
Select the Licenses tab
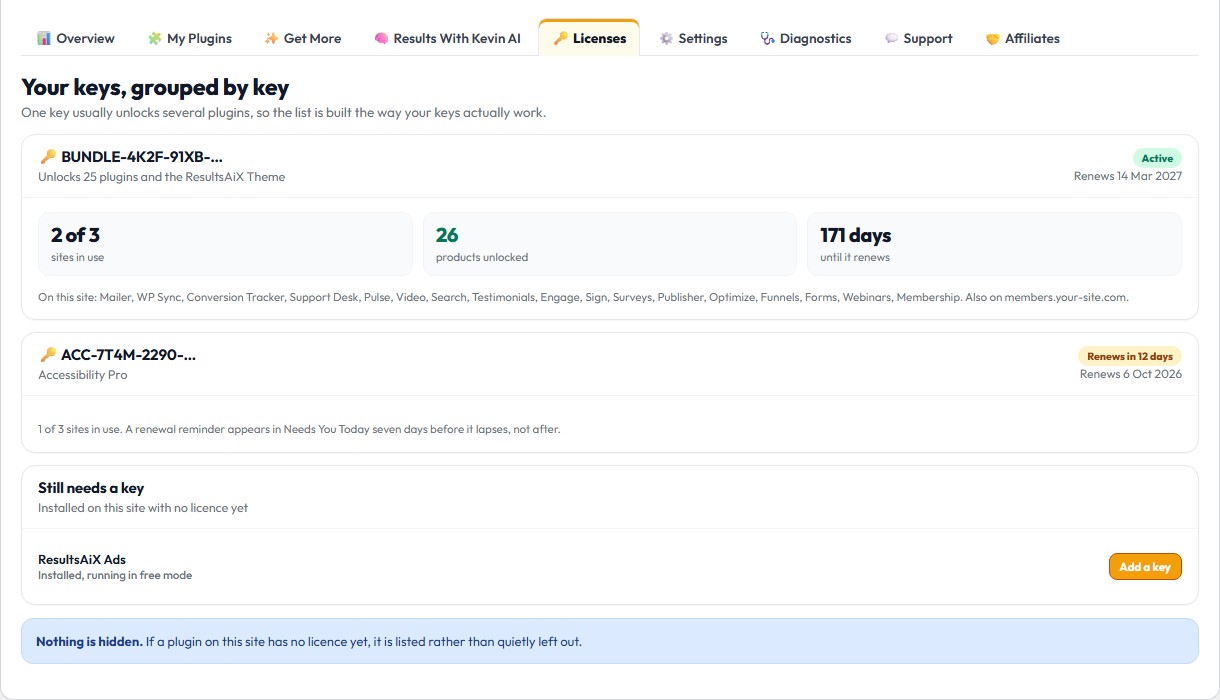[589, 38]
